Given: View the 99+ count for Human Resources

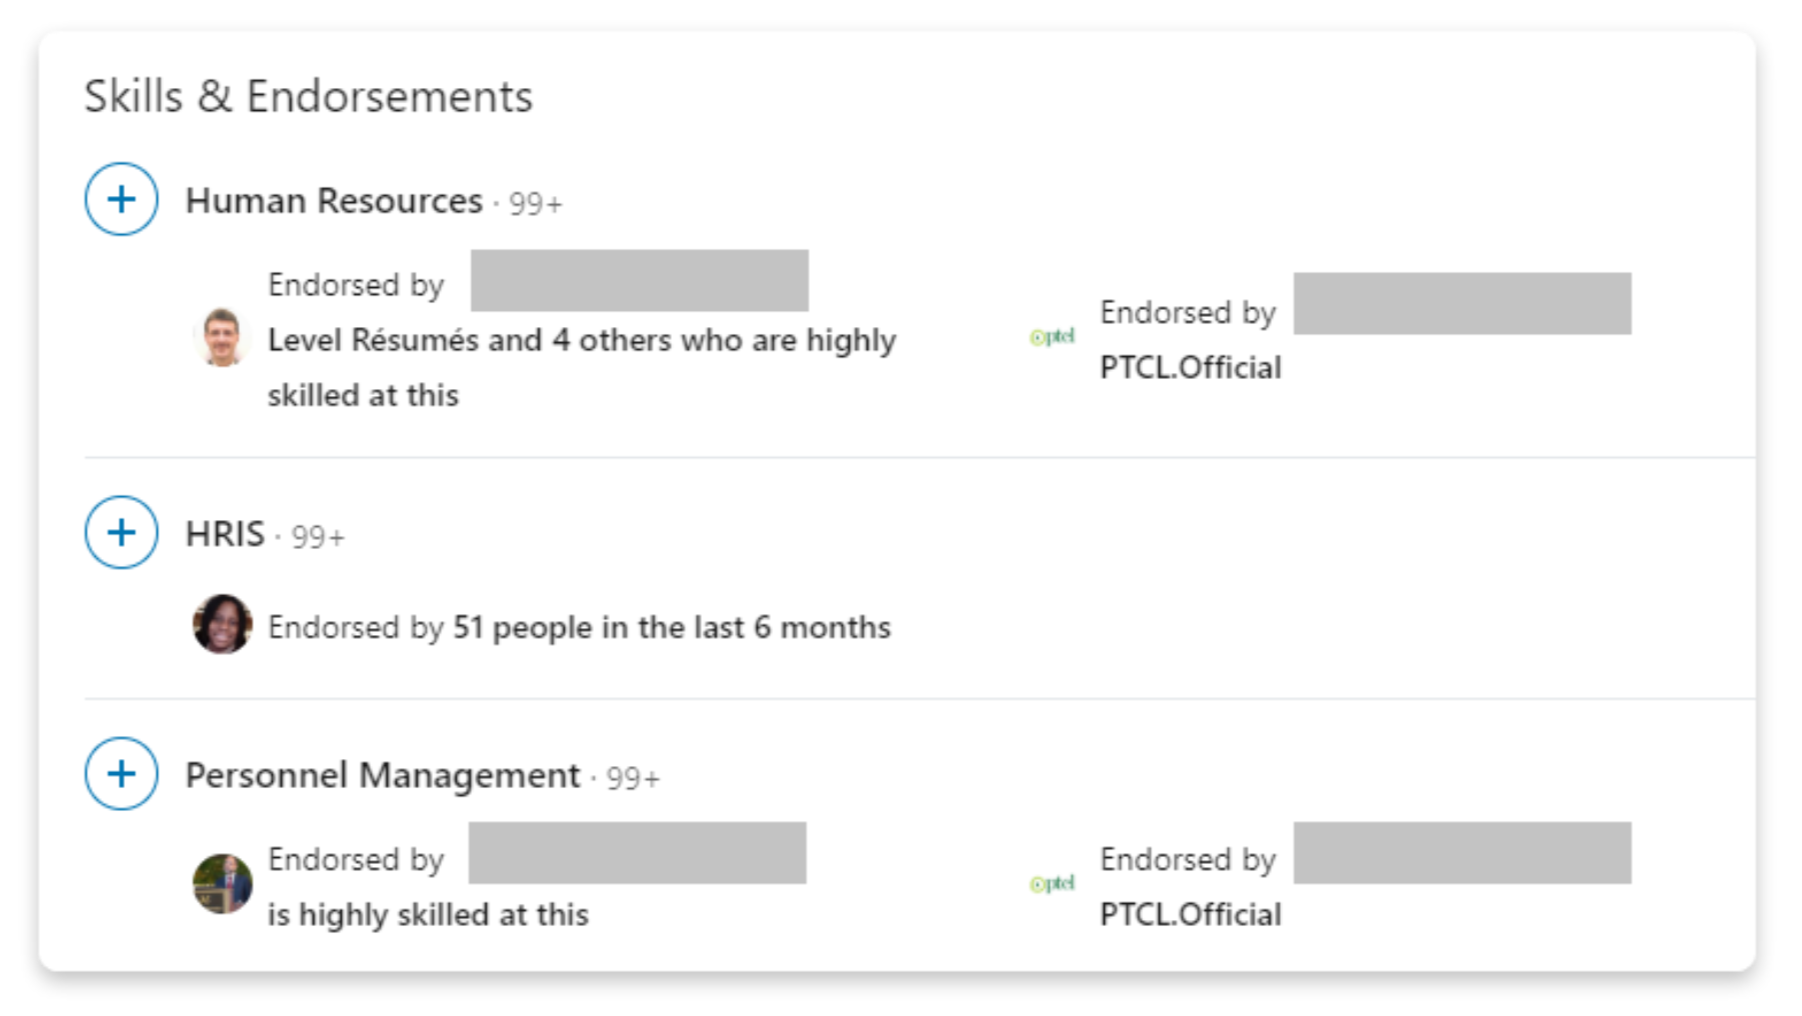Looking at the screenshot, I should pos(535,204).
